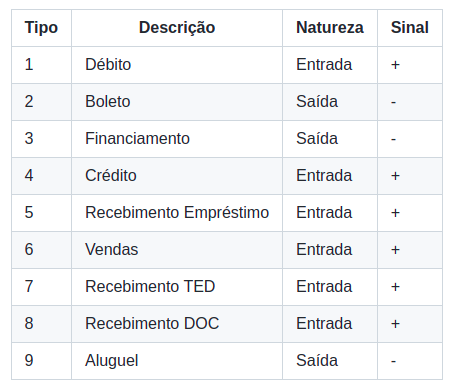
Task: Select Tipo number 5 cell
Action: 41,213
